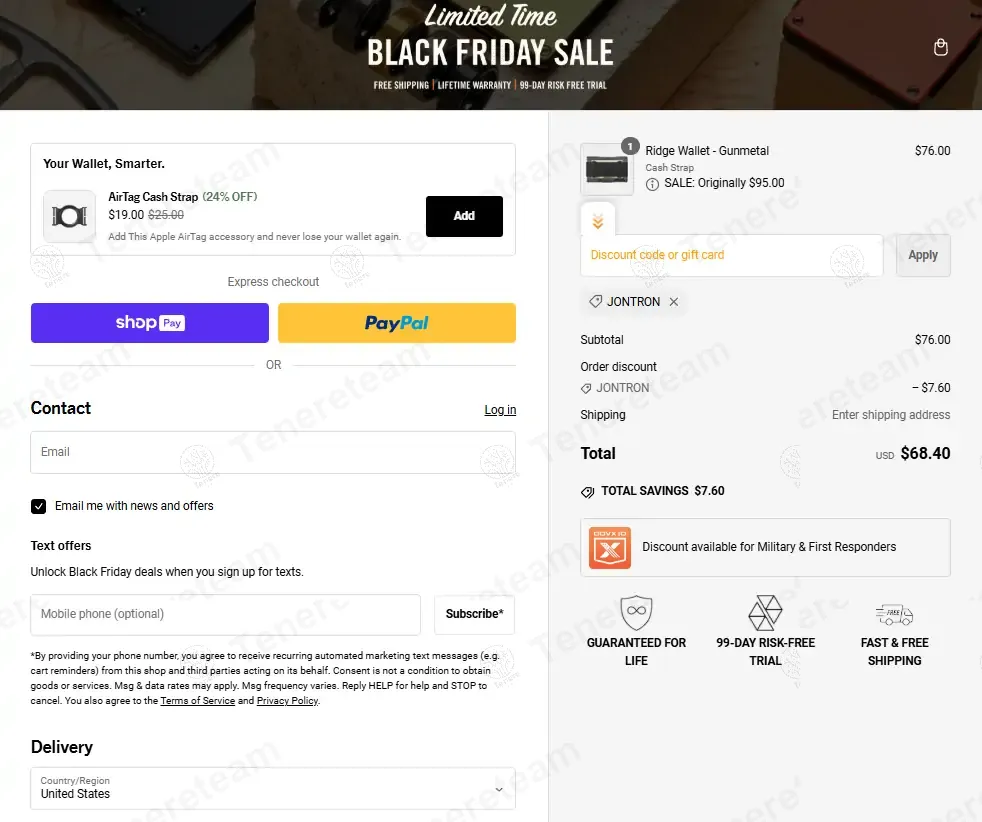
Task: Add the AirTag Cash Strap to order
Action: (464, 216)
